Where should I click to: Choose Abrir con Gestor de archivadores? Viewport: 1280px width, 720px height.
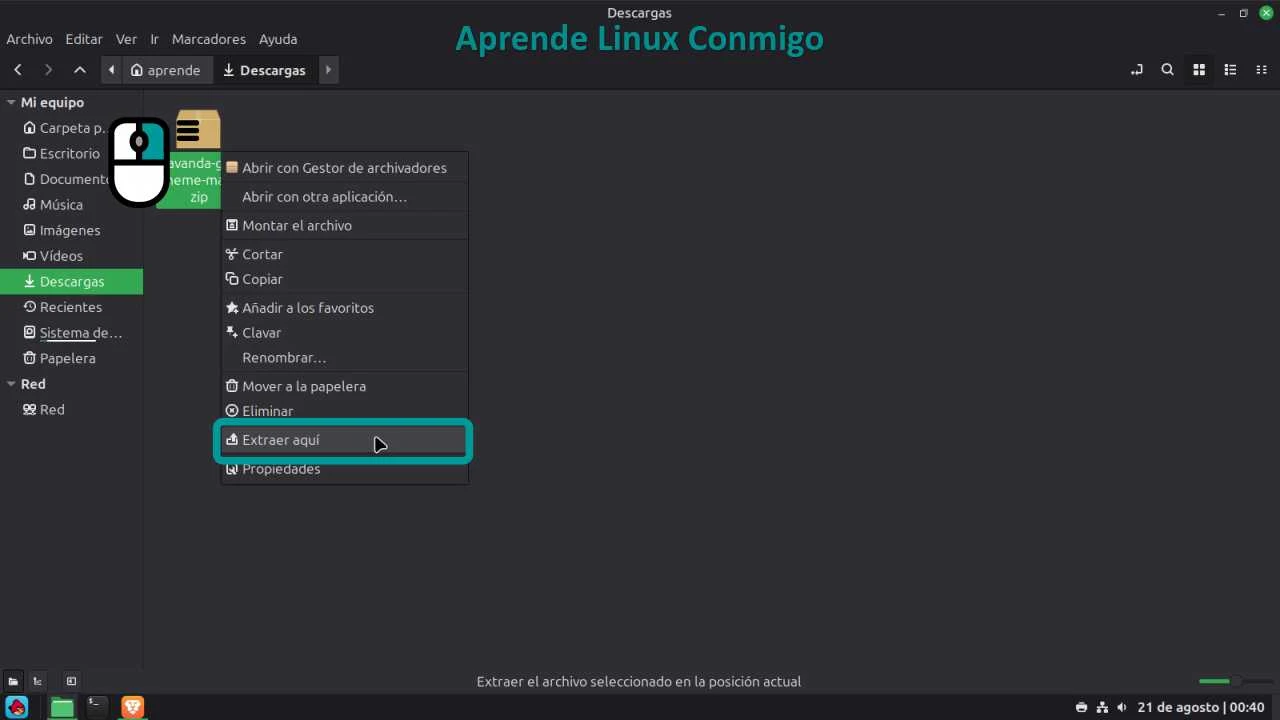(344, 168)
